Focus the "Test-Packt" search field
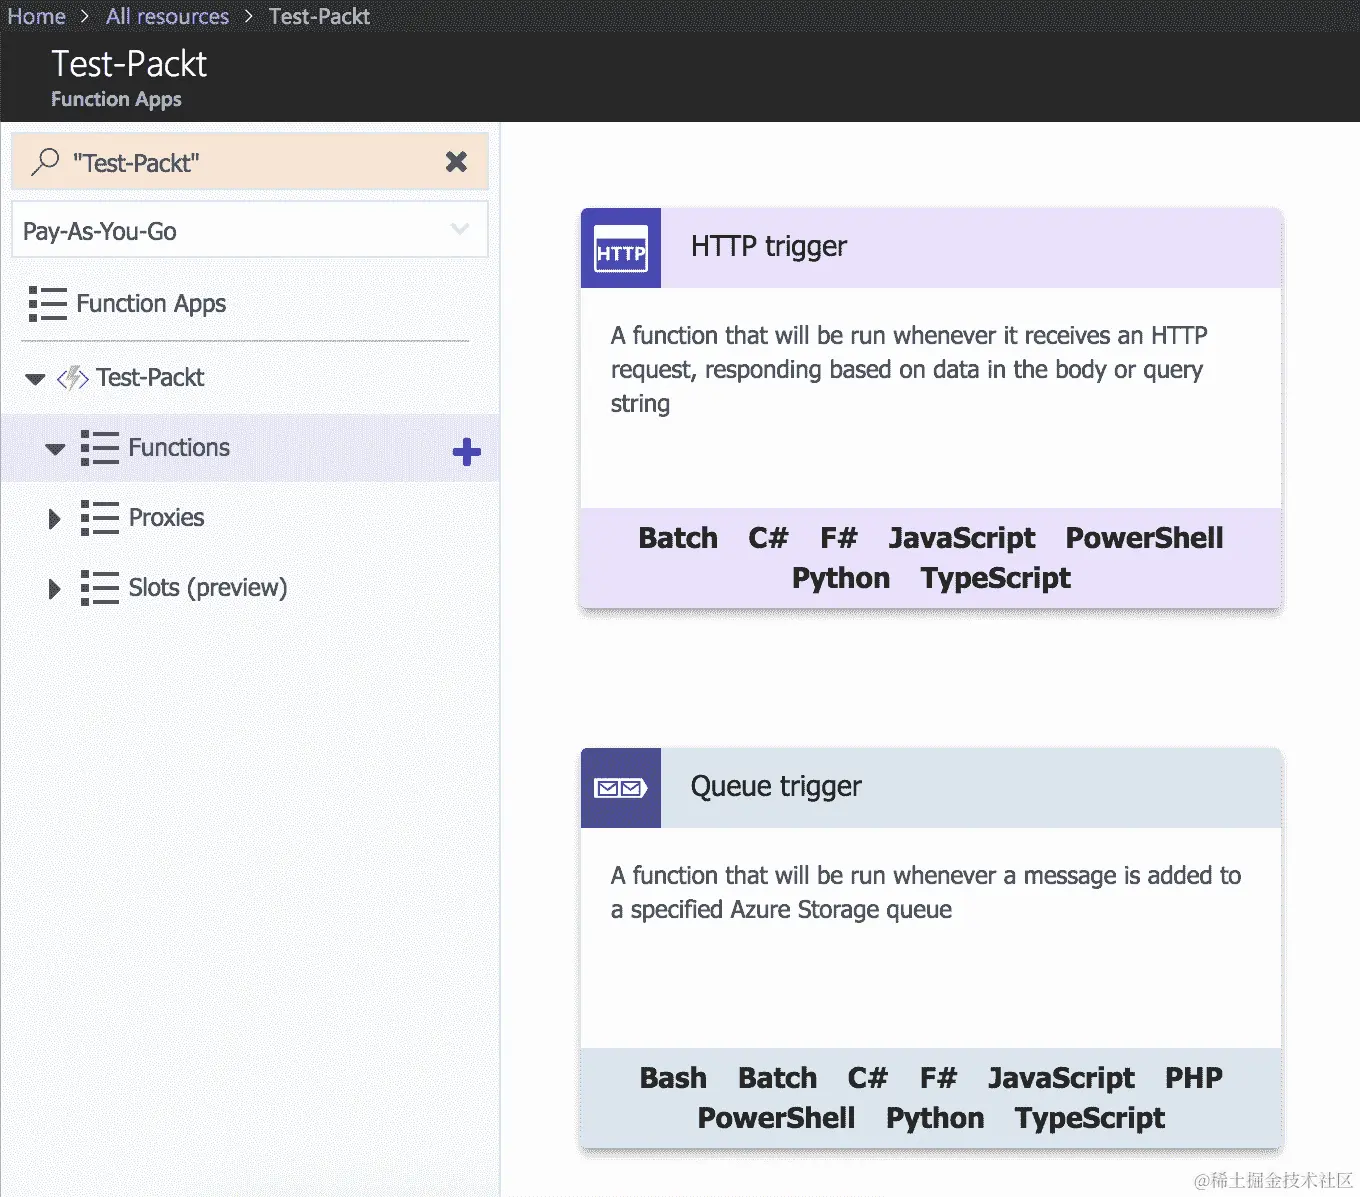The width and height of the screenshot is (1360, 1197). coord(249,161)
